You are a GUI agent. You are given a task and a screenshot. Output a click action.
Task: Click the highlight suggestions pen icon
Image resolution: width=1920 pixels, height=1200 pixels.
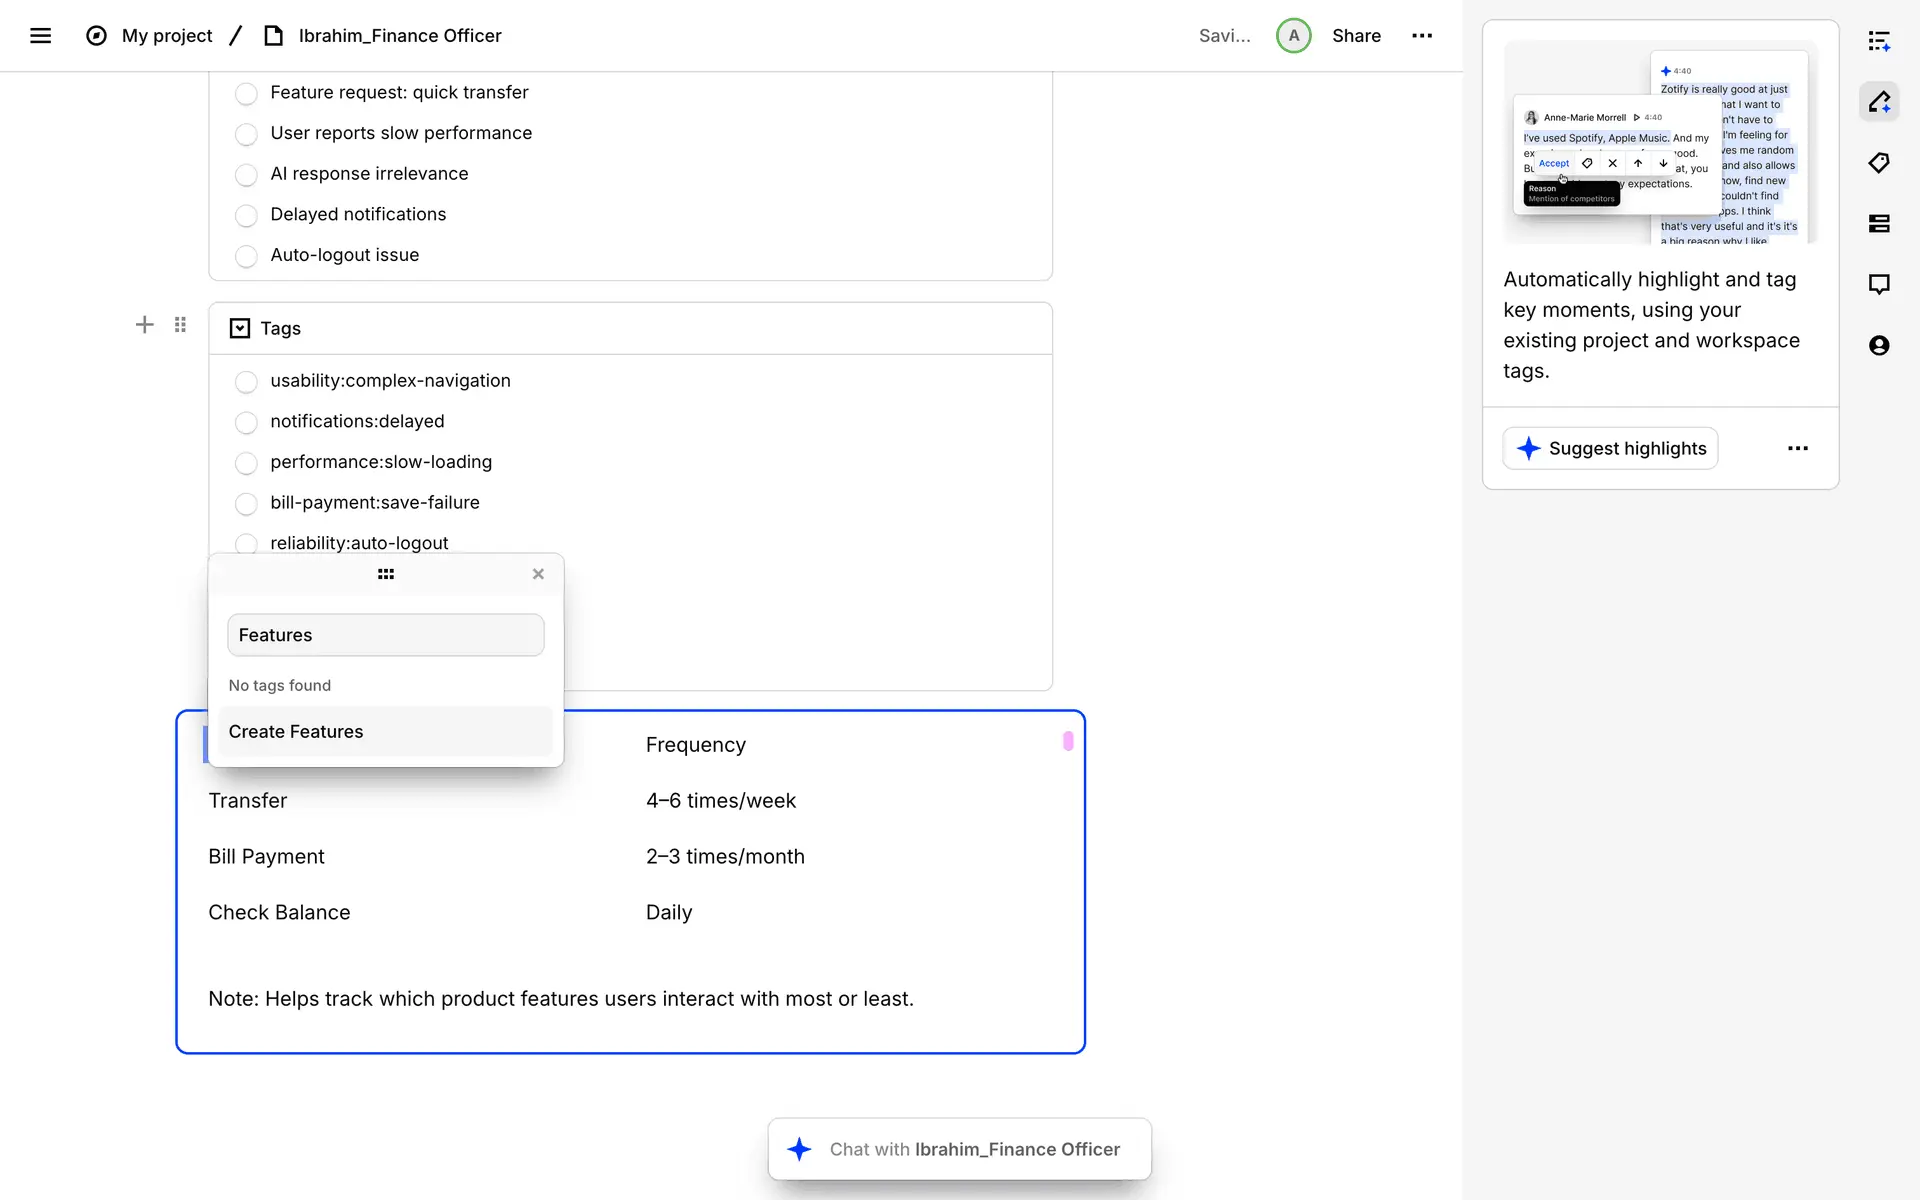(1879, 102)
